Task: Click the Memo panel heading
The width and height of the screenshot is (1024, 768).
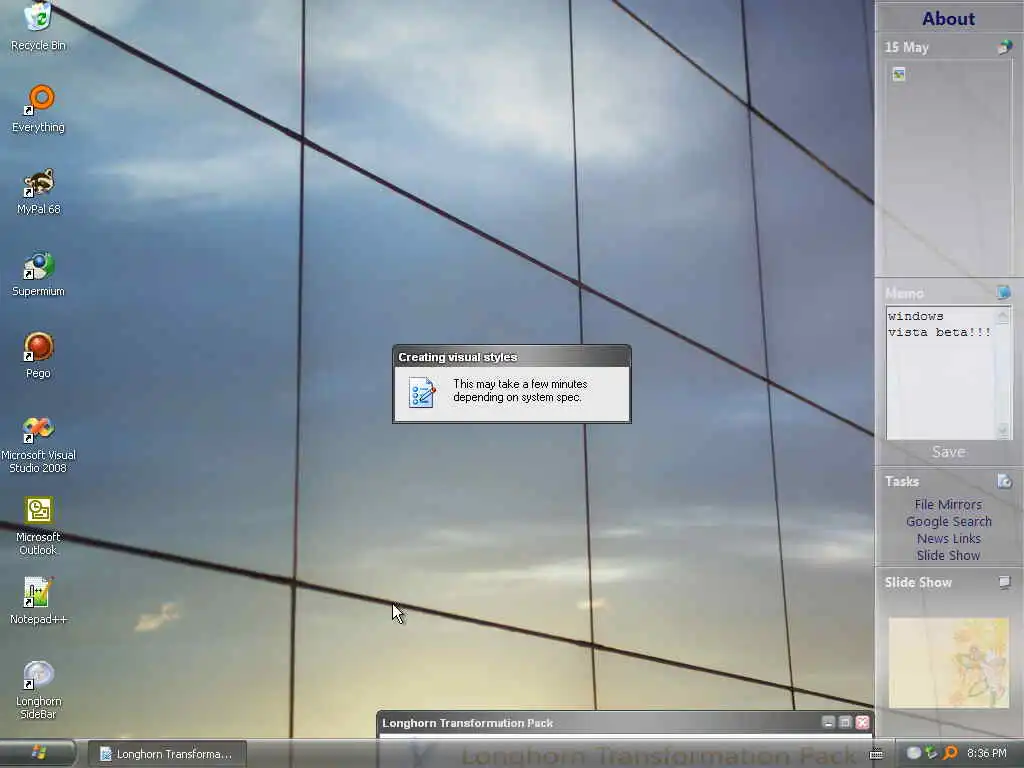Action: [904, 293]
